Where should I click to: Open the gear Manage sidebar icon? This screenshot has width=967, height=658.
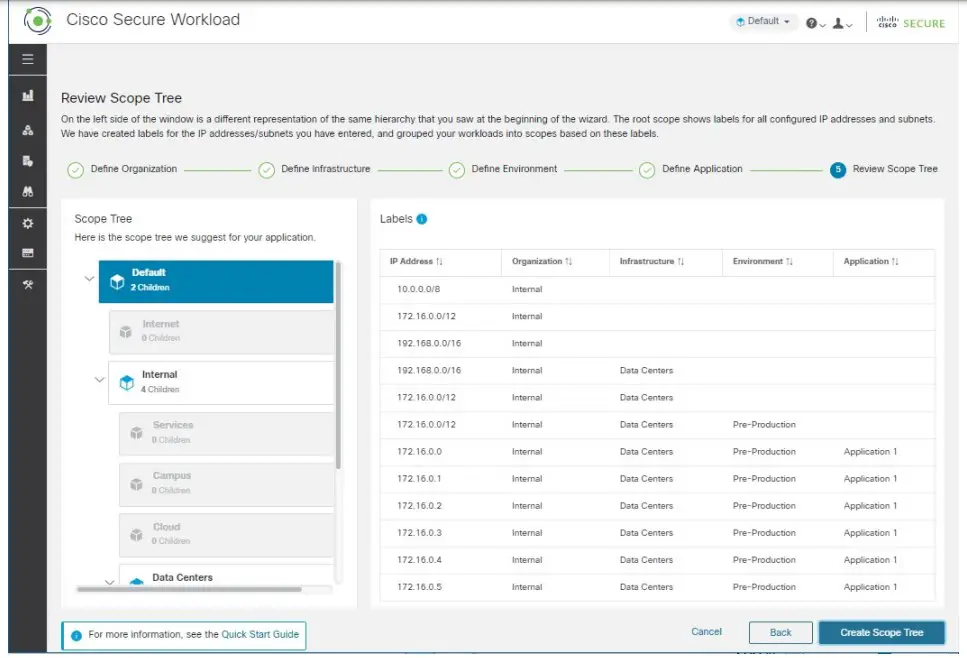coord(28,224)
